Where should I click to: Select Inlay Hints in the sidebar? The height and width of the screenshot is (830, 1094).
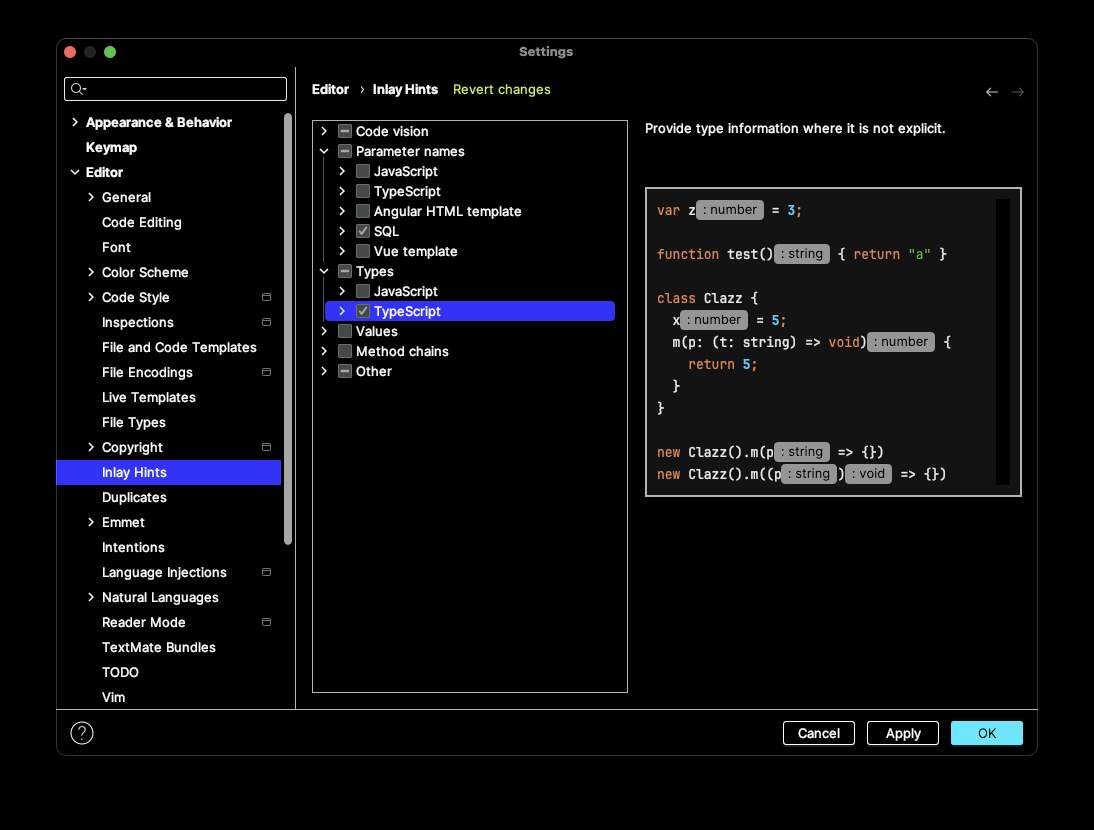tap(169, 472)
